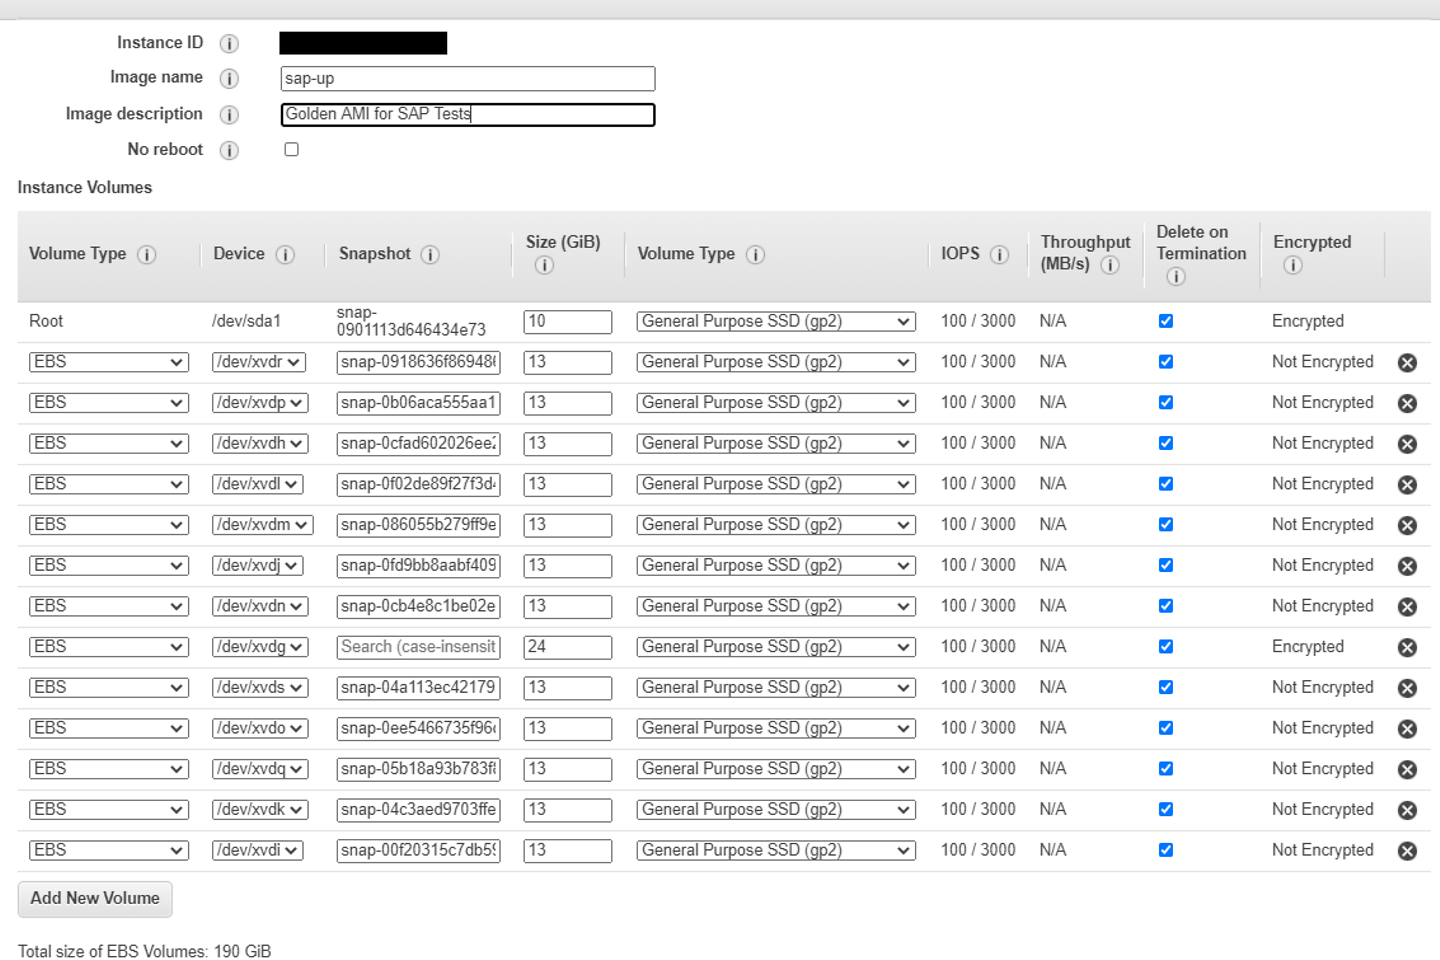The image size is (1440, 960).
Task: Toggle Delete on Termination for /dev/xvdg
Action: (1165, 647)
